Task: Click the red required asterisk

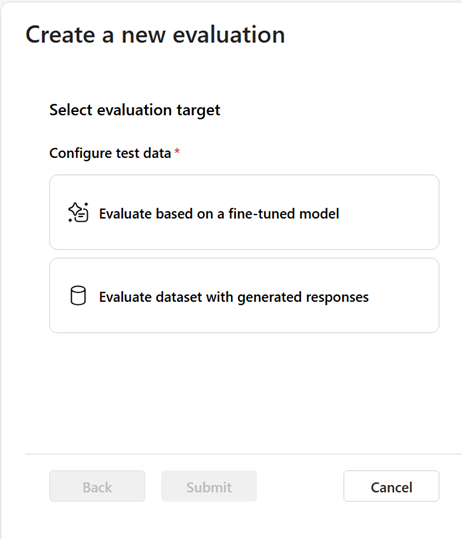Action: point(177,151)
